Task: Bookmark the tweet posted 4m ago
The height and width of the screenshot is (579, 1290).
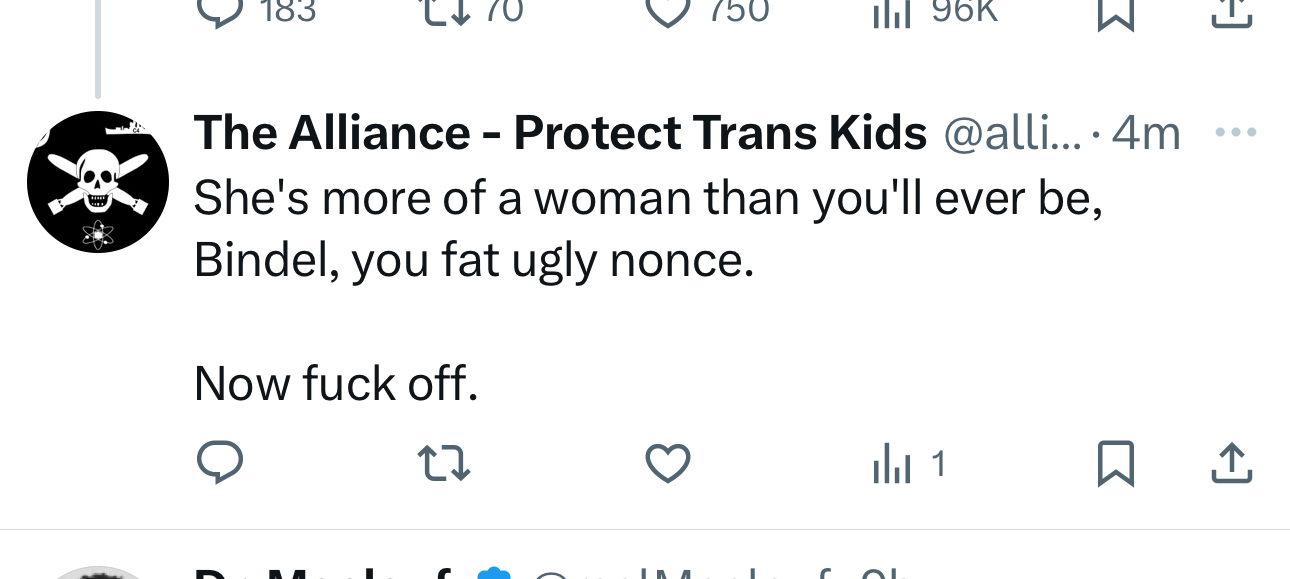Action: pos(1115,463)
